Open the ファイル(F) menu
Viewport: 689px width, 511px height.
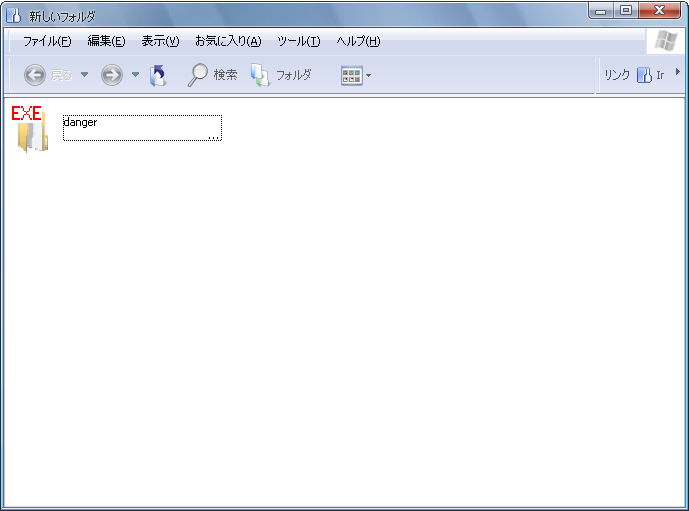(x=47, y=41)
